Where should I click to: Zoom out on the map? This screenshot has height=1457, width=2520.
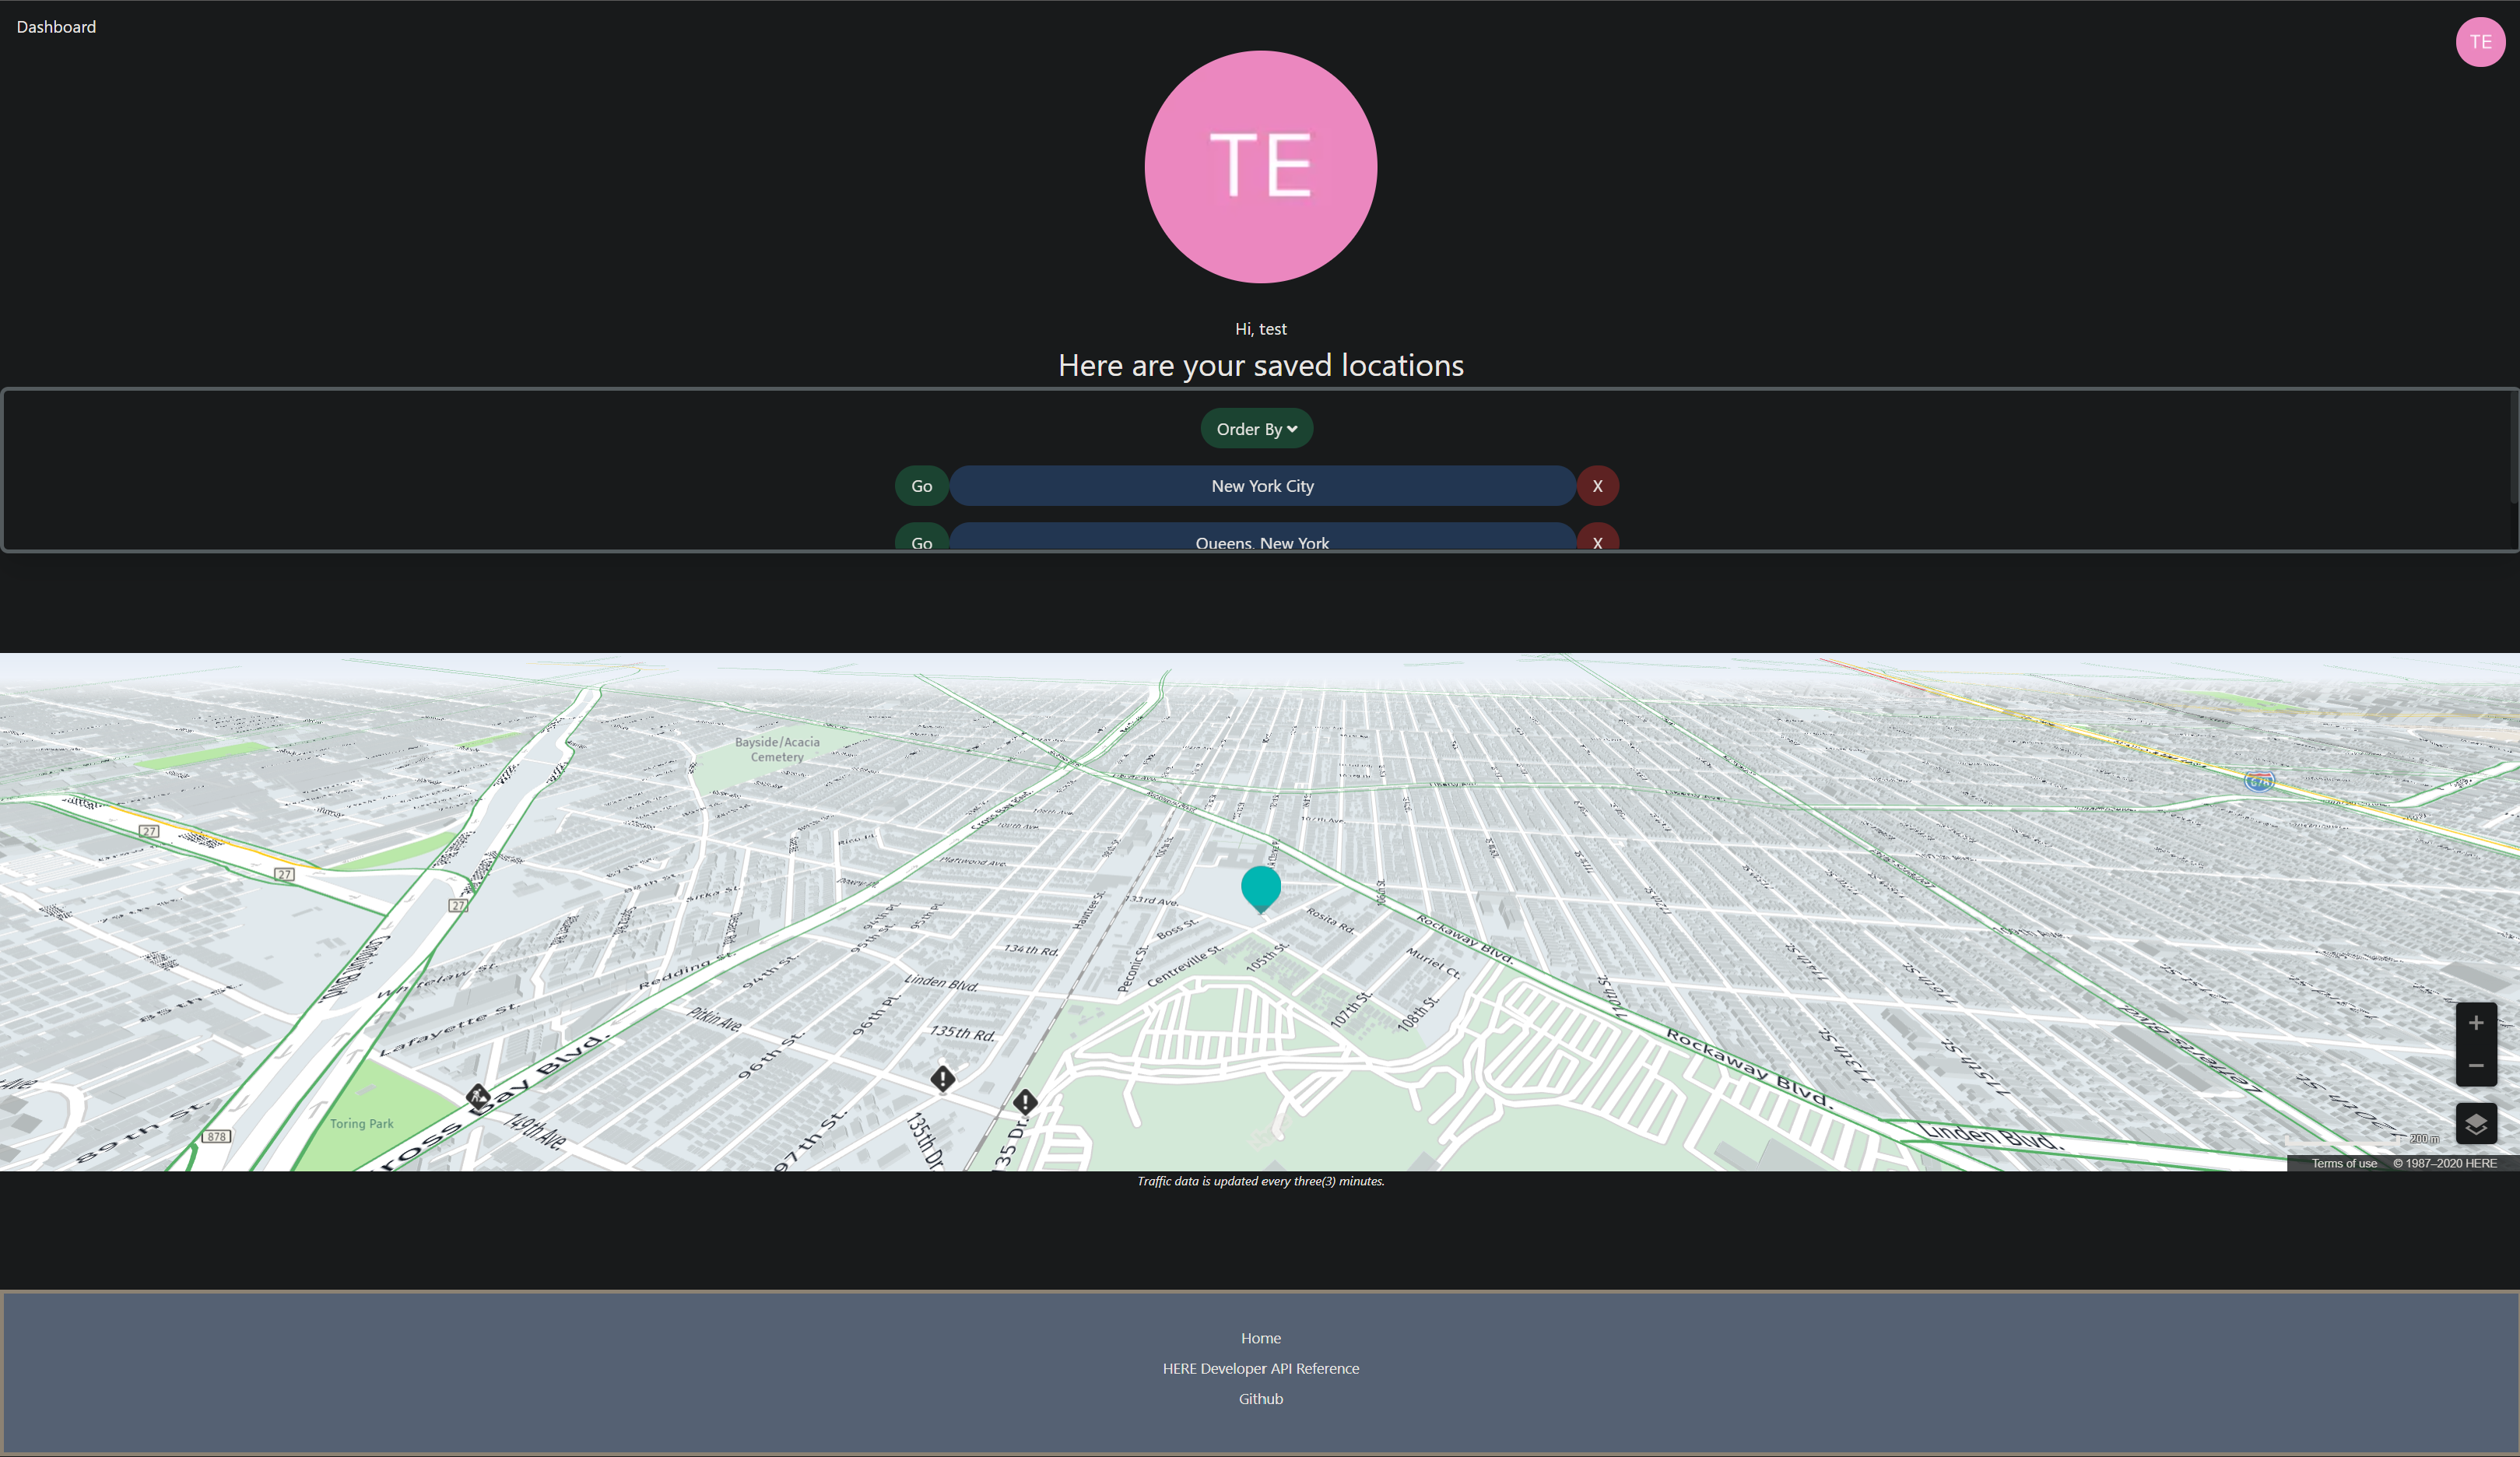coord(2476,1066)
